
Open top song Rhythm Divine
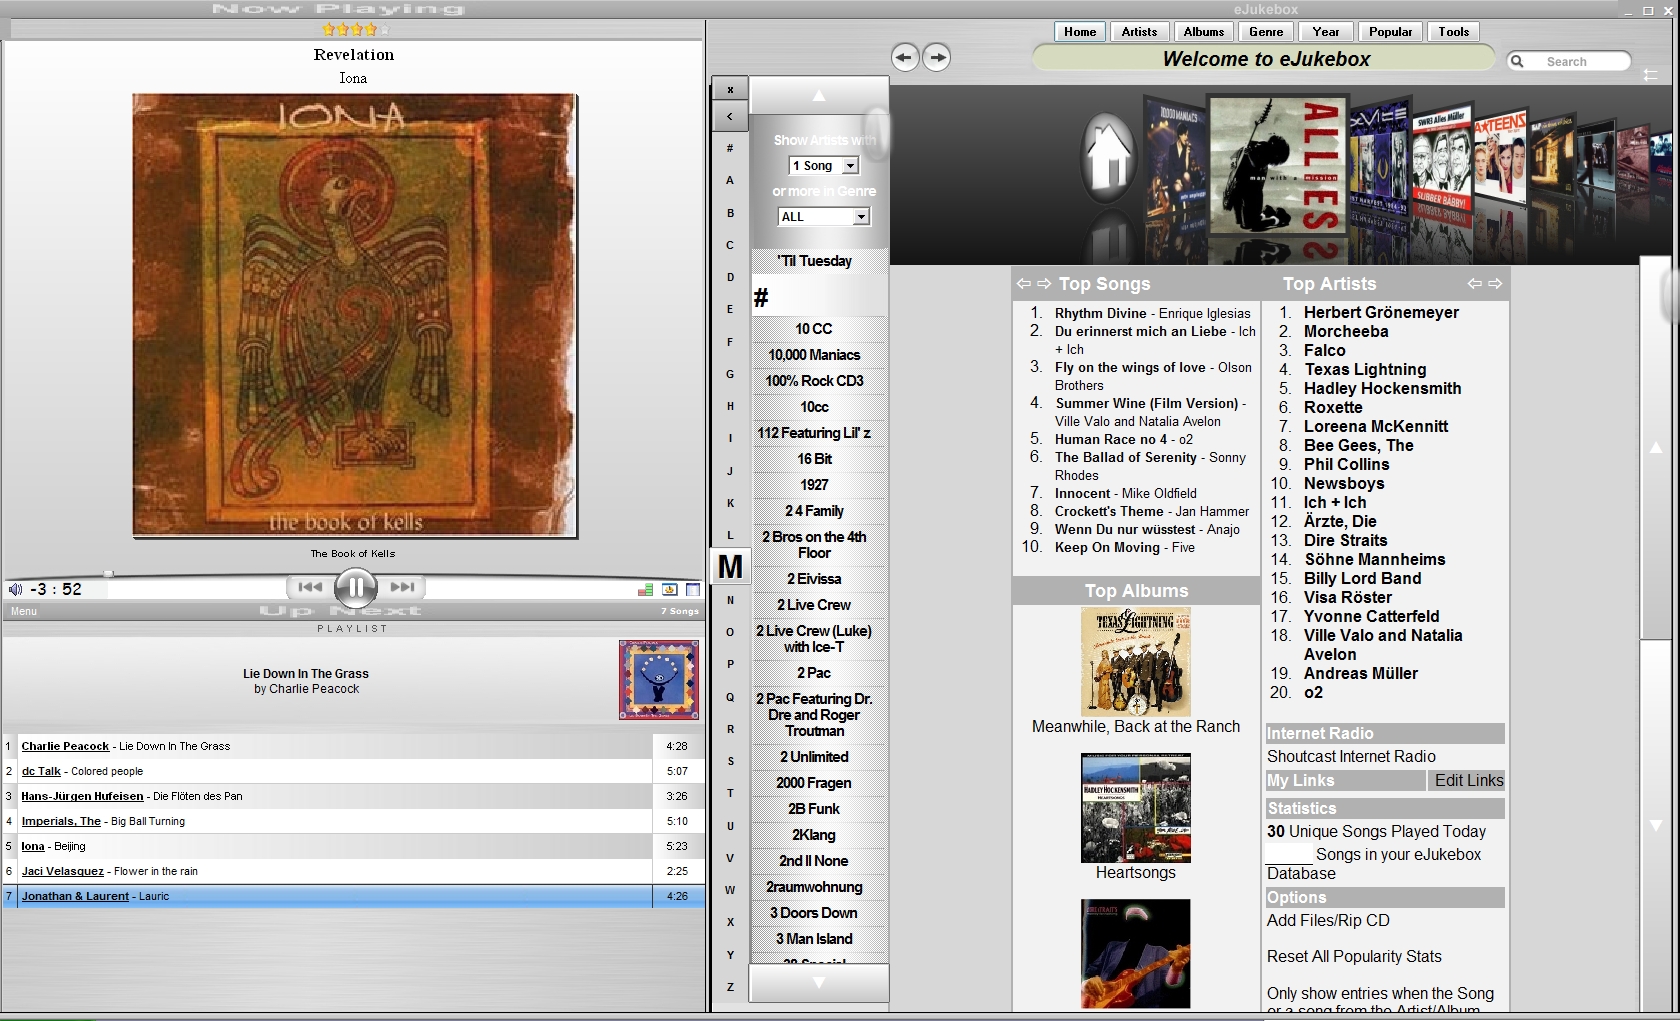coord(1100,314)
